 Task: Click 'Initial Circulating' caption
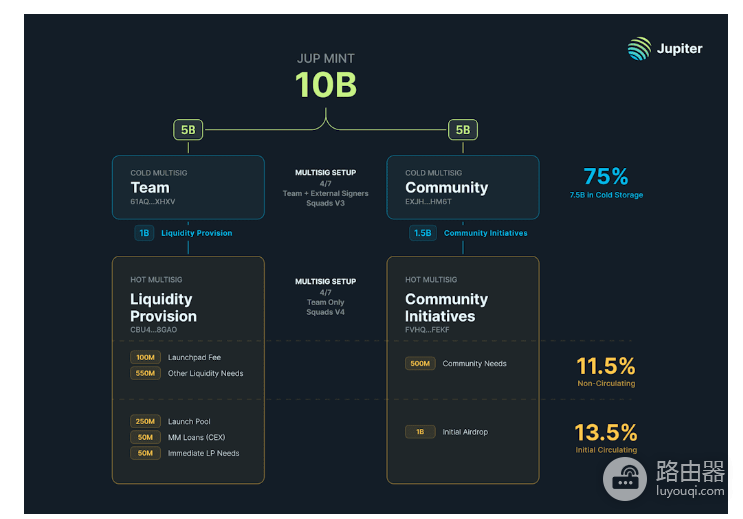click(x=606, y=450)
